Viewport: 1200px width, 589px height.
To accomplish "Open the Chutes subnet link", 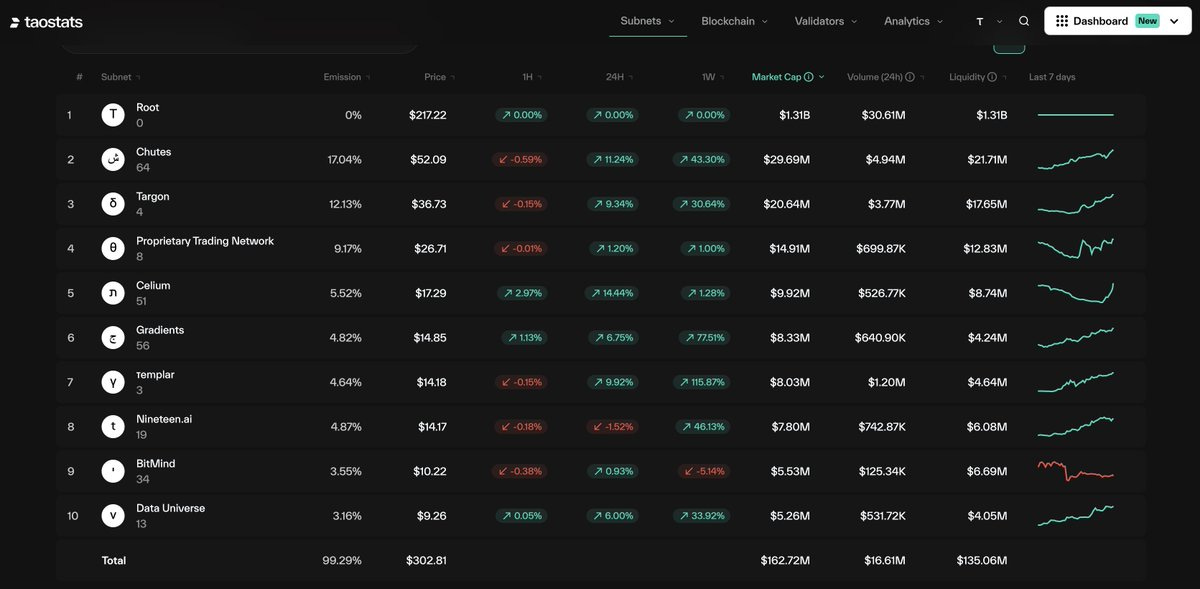I will coord(153,152).
